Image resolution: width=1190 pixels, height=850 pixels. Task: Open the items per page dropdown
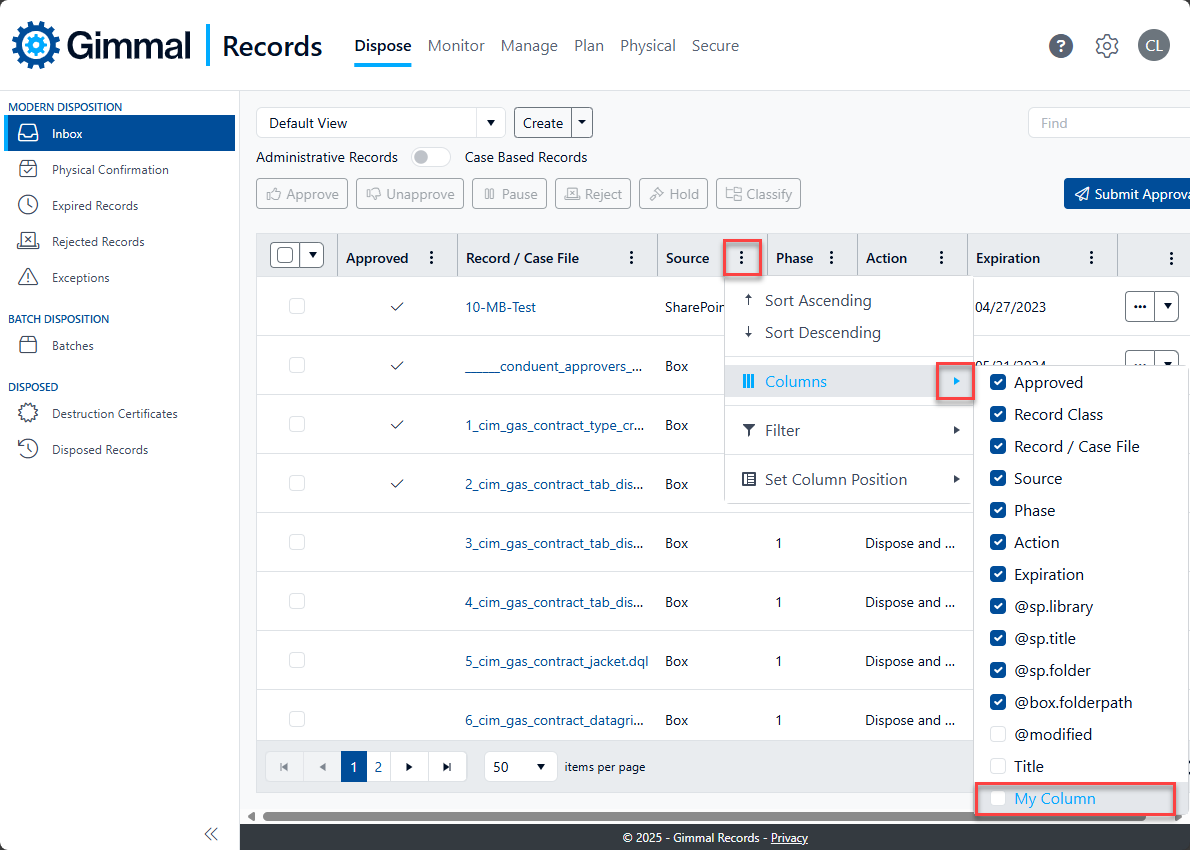pyautogui.click(x=520, y=767)
